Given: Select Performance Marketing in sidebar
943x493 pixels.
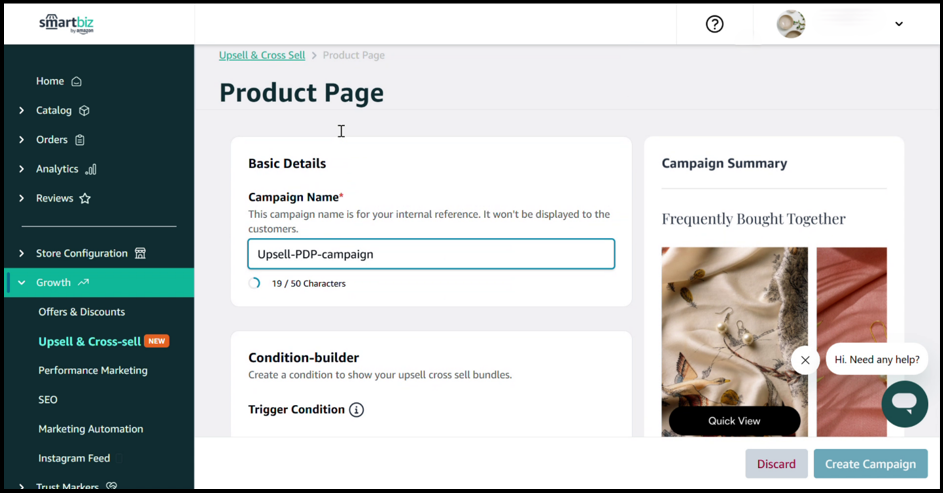Looking at the screenshot, I should (92, 371).
